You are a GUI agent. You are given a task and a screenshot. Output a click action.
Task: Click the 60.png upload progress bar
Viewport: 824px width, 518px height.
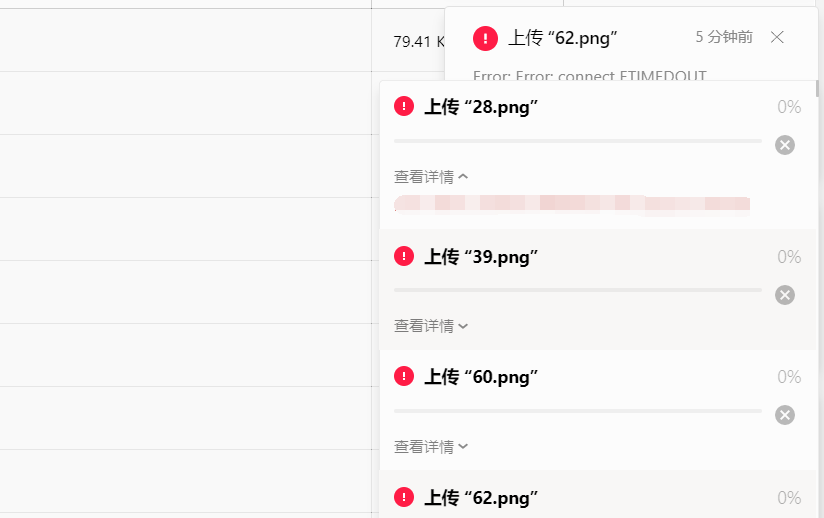(578, 411)
